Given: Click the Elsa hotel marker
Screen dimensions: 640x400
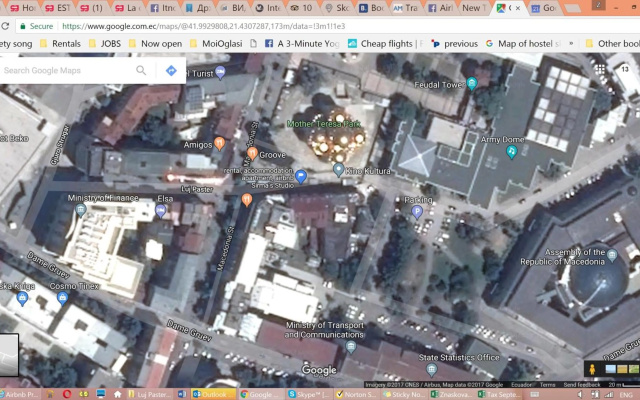Looking at the screenshot, I should click(161, 211).
